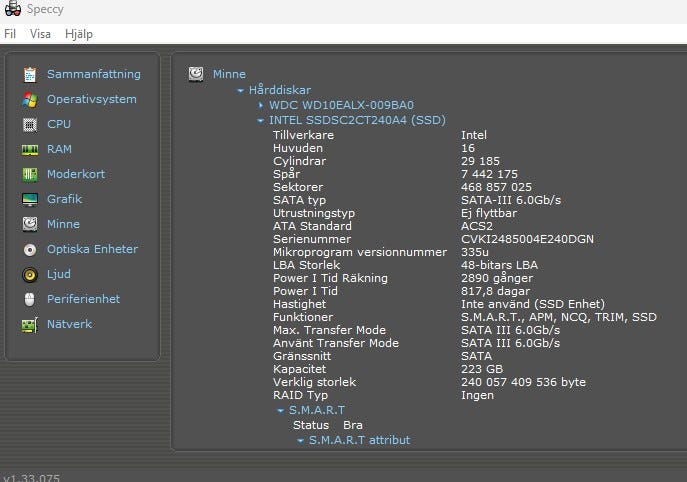Viewport: 687px width, 482px height.
Task: Open the Moderkort motherboard icon
Action: (29, 174)
